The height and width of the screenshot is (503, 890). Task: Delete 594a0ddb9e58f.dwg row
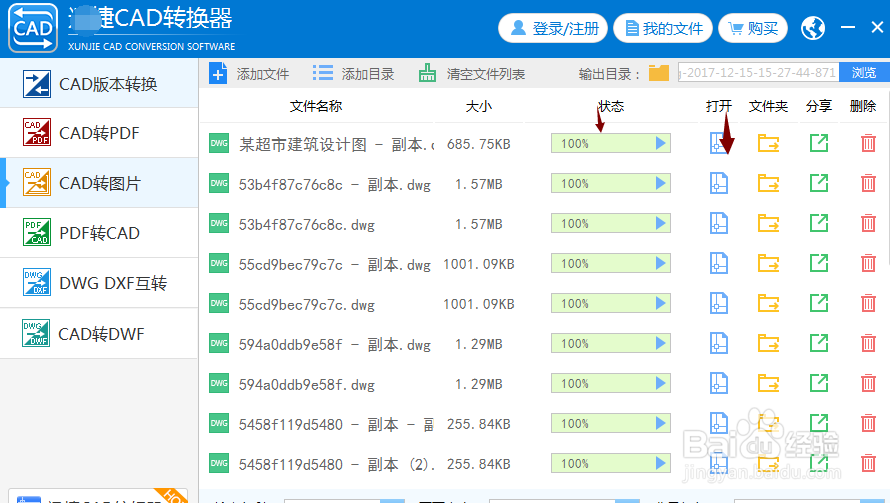pyautogui.click(x=868, y=383)
